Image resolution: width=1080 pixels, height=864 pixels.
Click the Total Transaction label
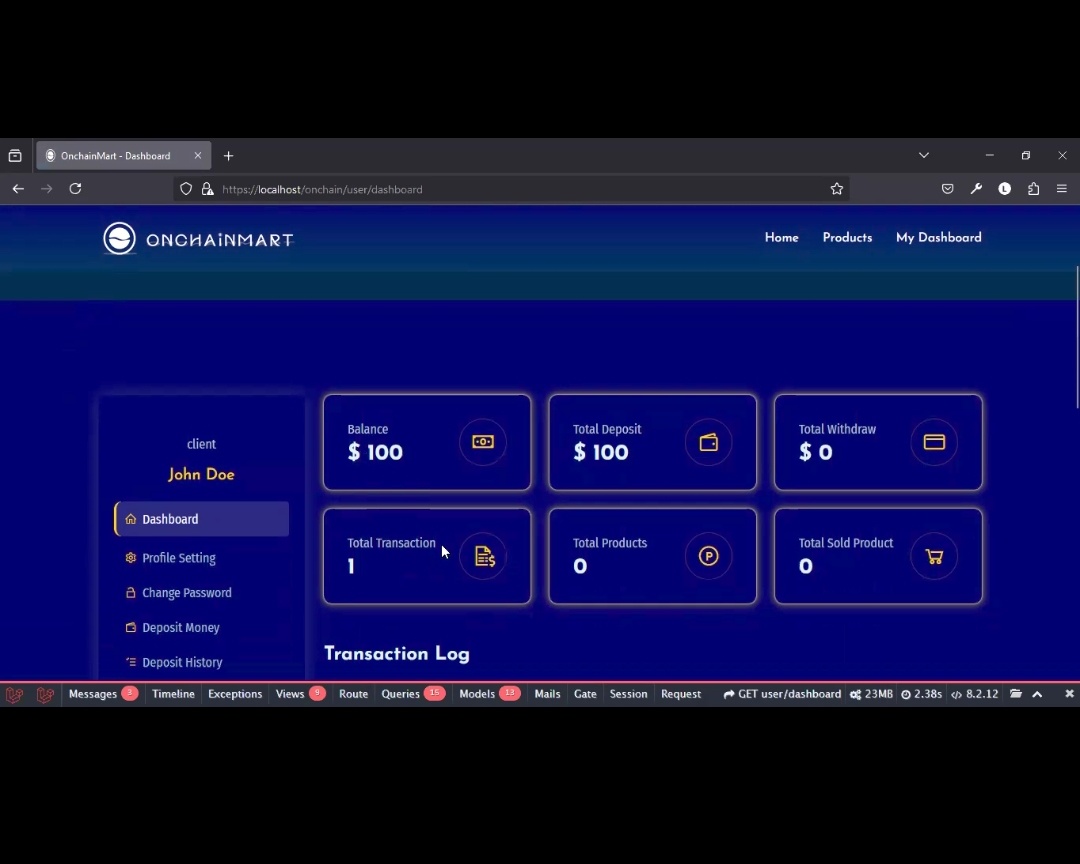(391, 543)
